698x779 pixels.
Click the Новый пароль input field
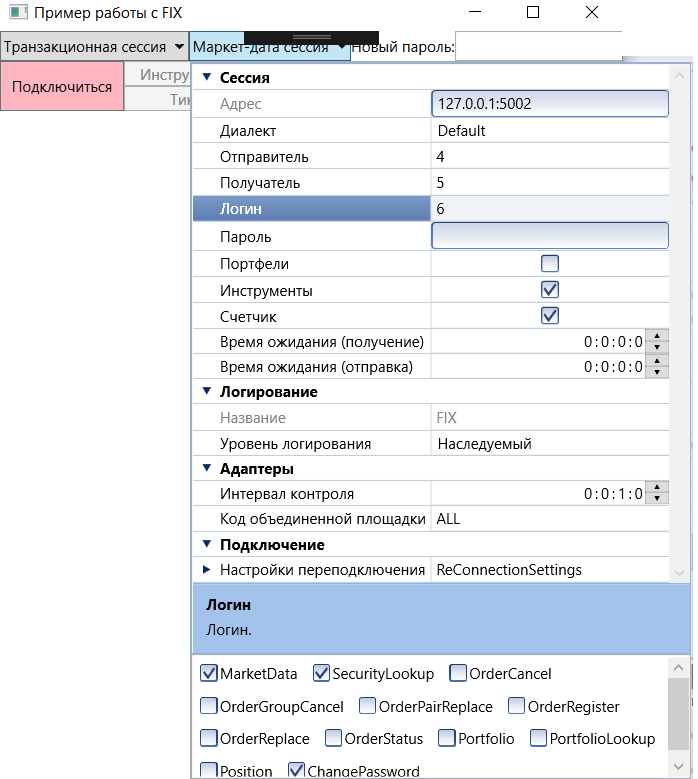538,47
